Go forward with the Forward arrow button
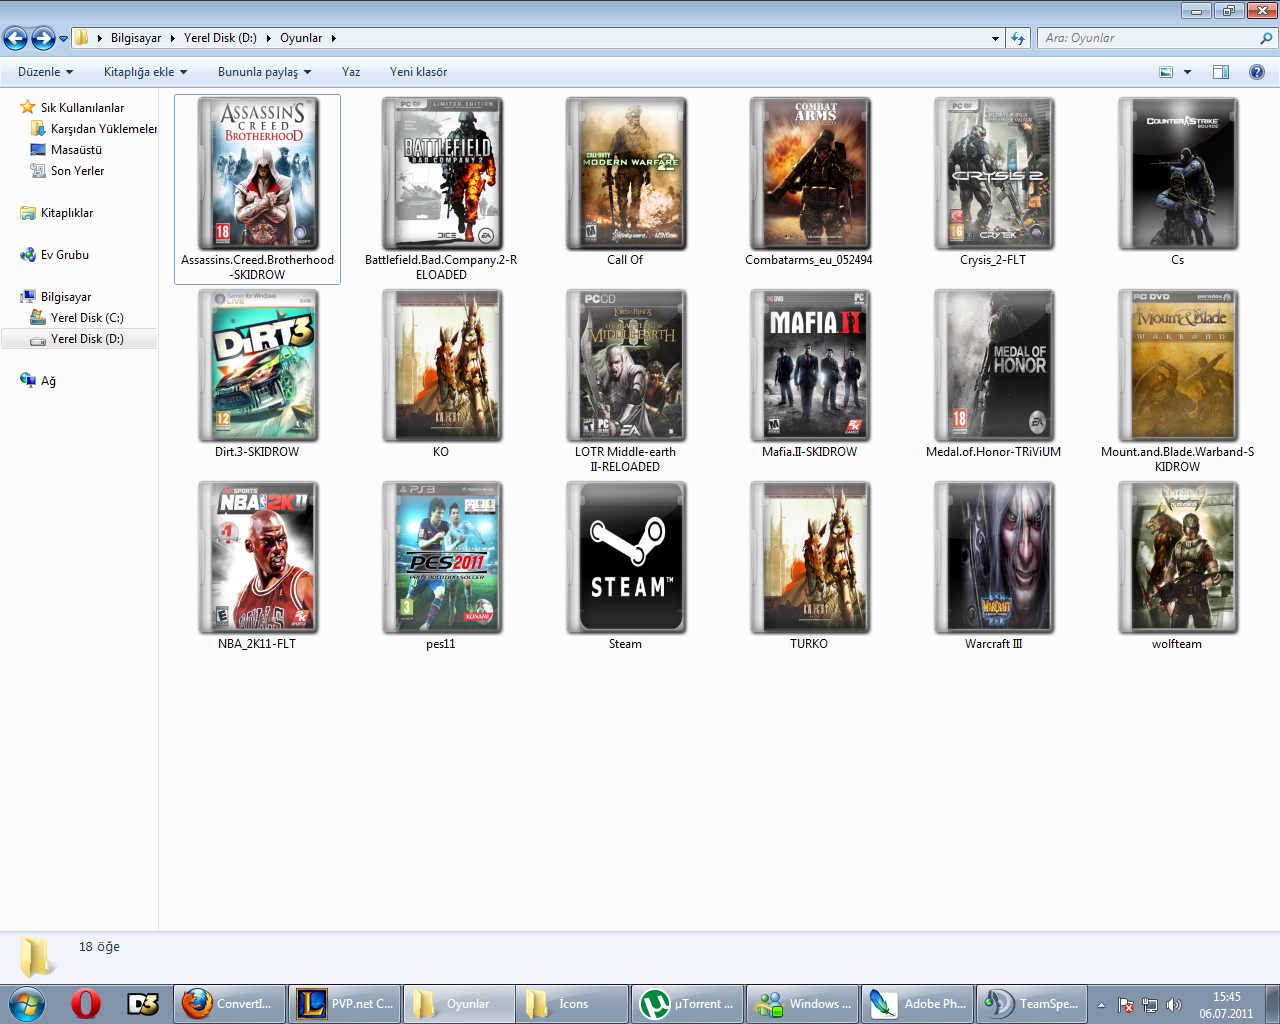The height and width of the screenshot is (1024, 1280). point(43,38)
